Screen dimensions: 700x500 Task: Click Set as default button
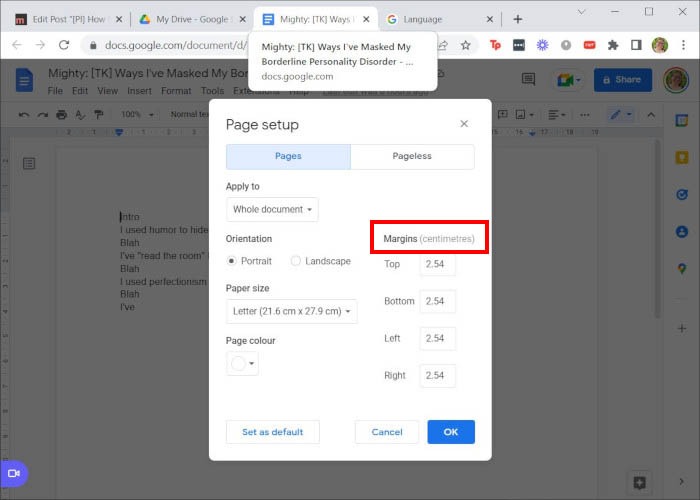coord(273,432)
